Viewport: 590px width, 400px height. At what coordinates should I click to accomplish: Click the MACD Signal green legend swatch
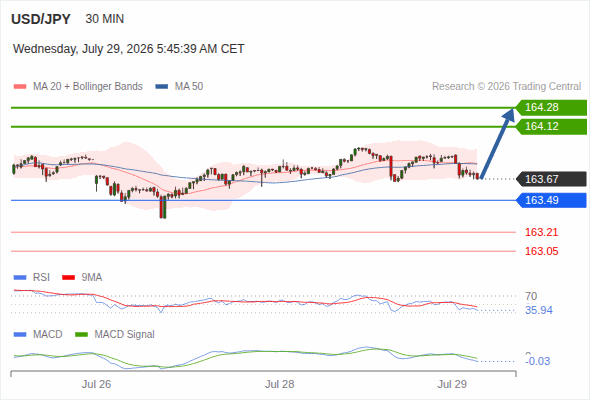point(81,335)
